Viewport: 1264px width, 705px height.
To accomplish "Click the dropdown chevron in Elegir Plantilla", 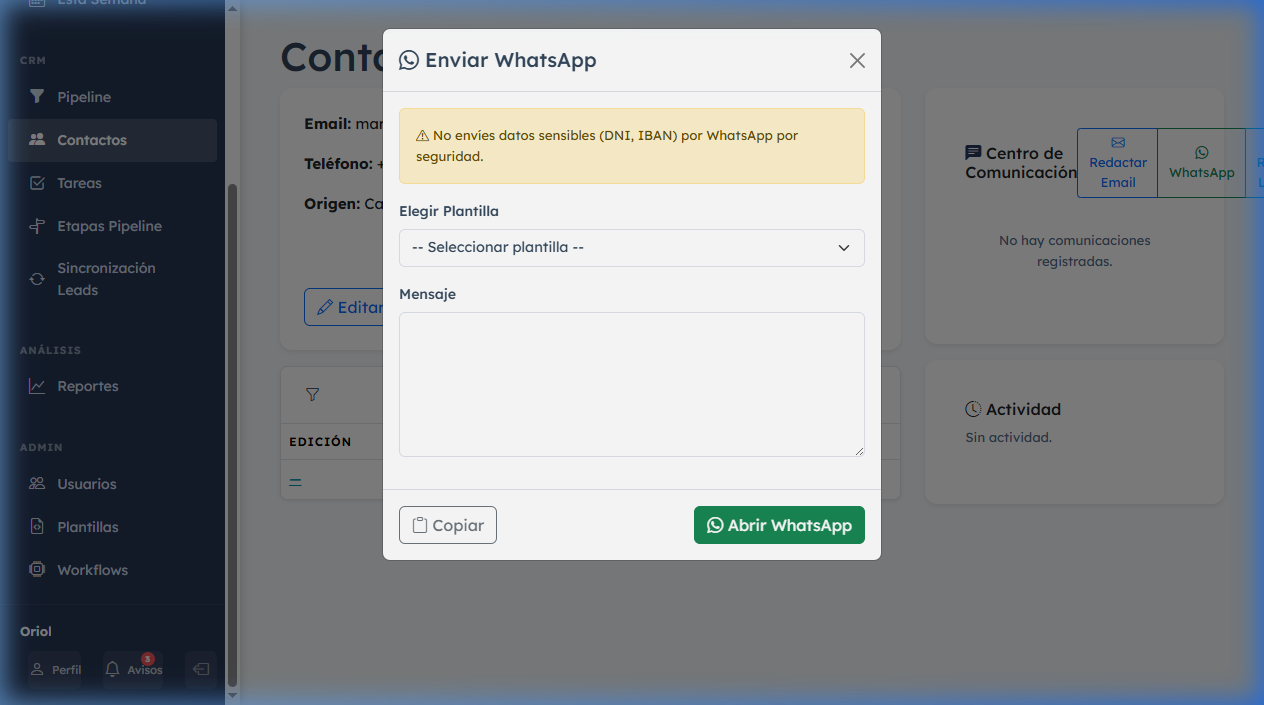I will [x=844, y=248].
